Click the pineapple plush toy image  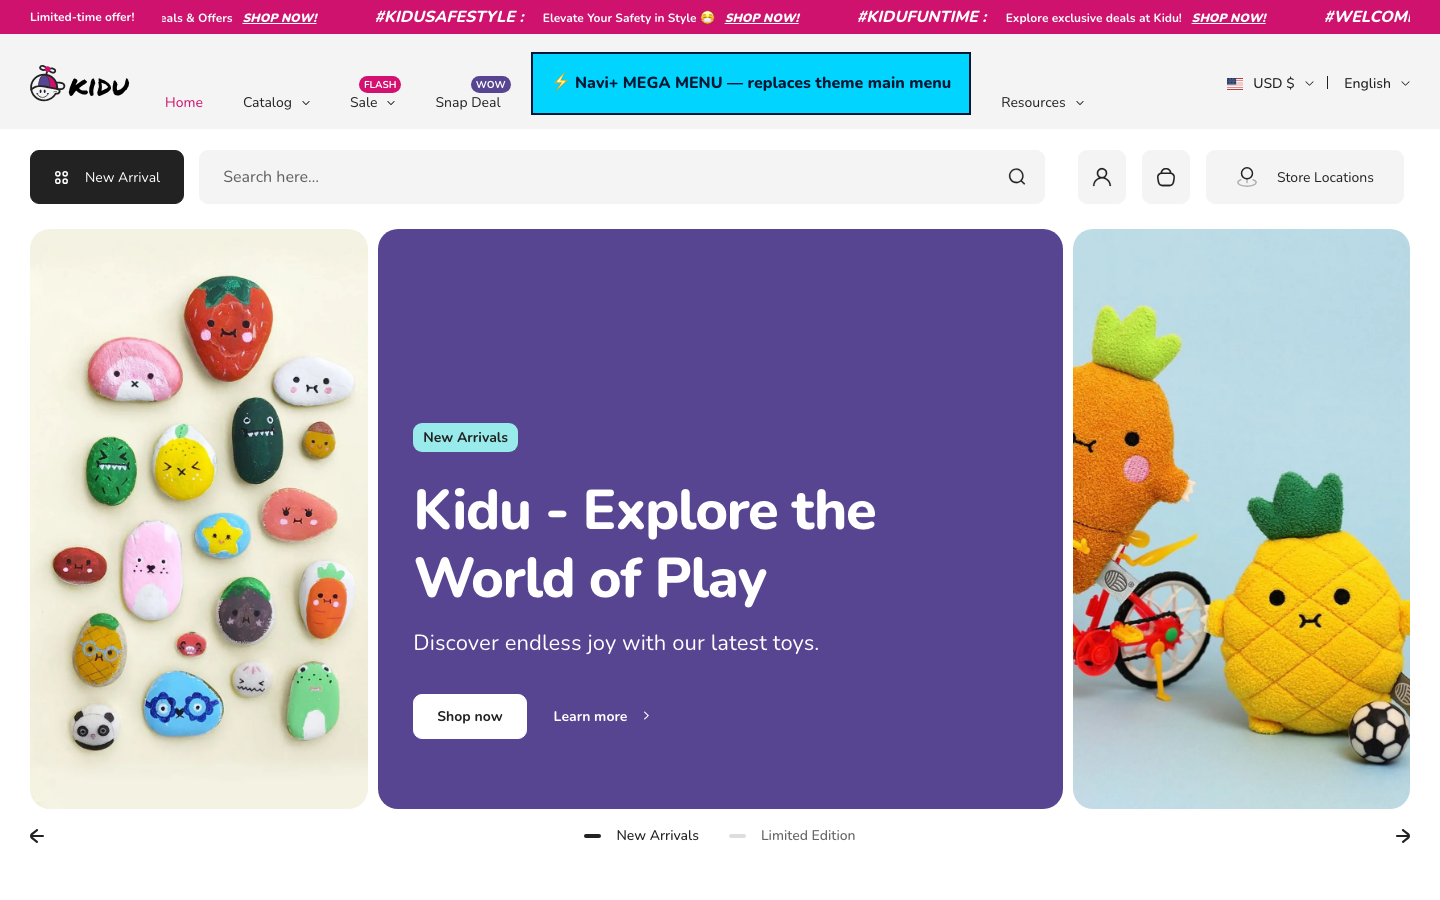[x=1241, y=519]
